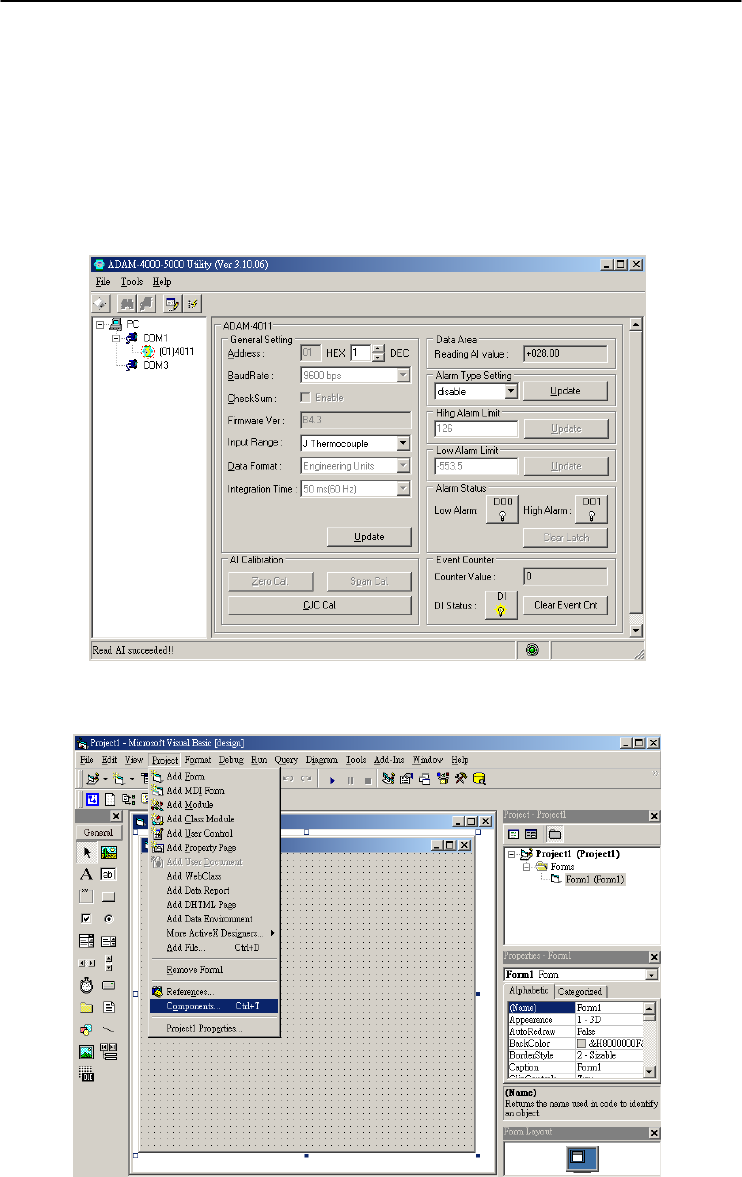The image size is (742, 1177).
Task: Open the Form1 object dropdown in Properties
Action: (x=651, y=974)
